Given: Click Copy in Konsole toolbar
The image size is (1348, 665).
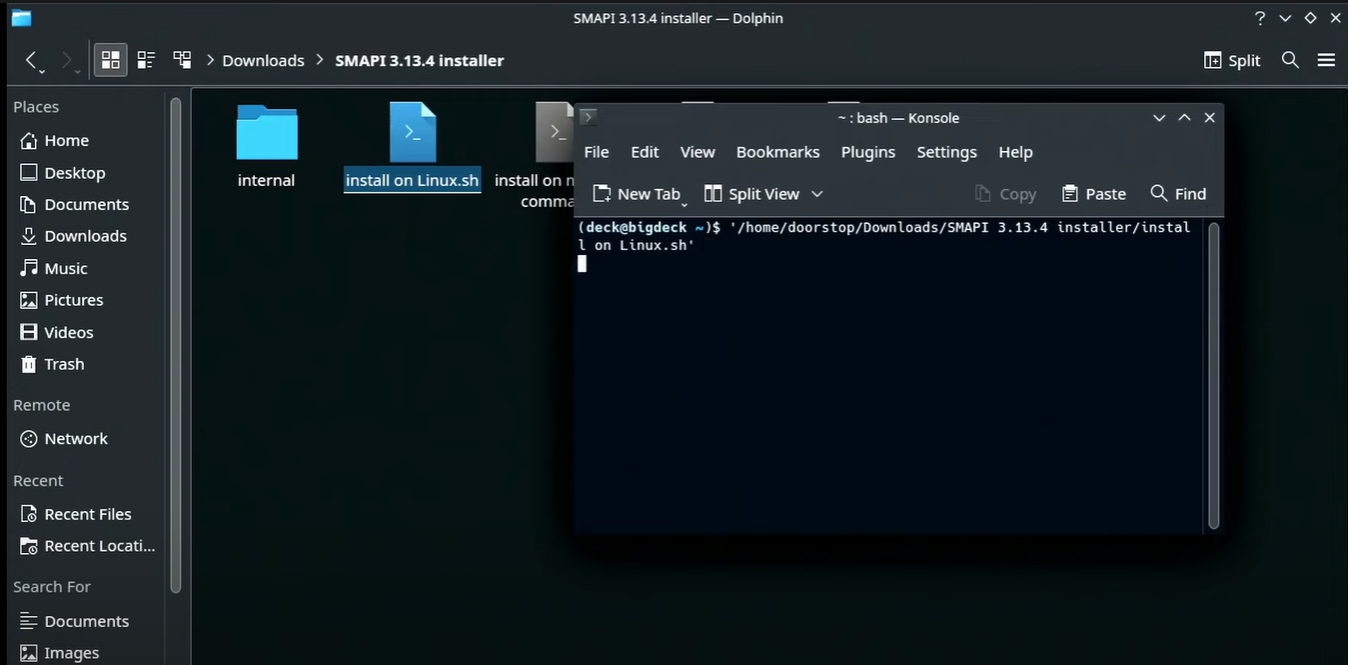Looking at the screenshot, I should [1005, 194].
